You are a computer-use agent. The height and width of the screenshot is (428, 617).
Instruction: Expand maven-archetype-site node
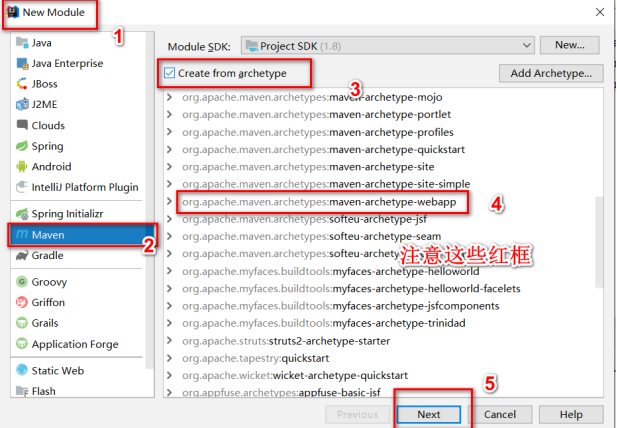tap(170, 166)
